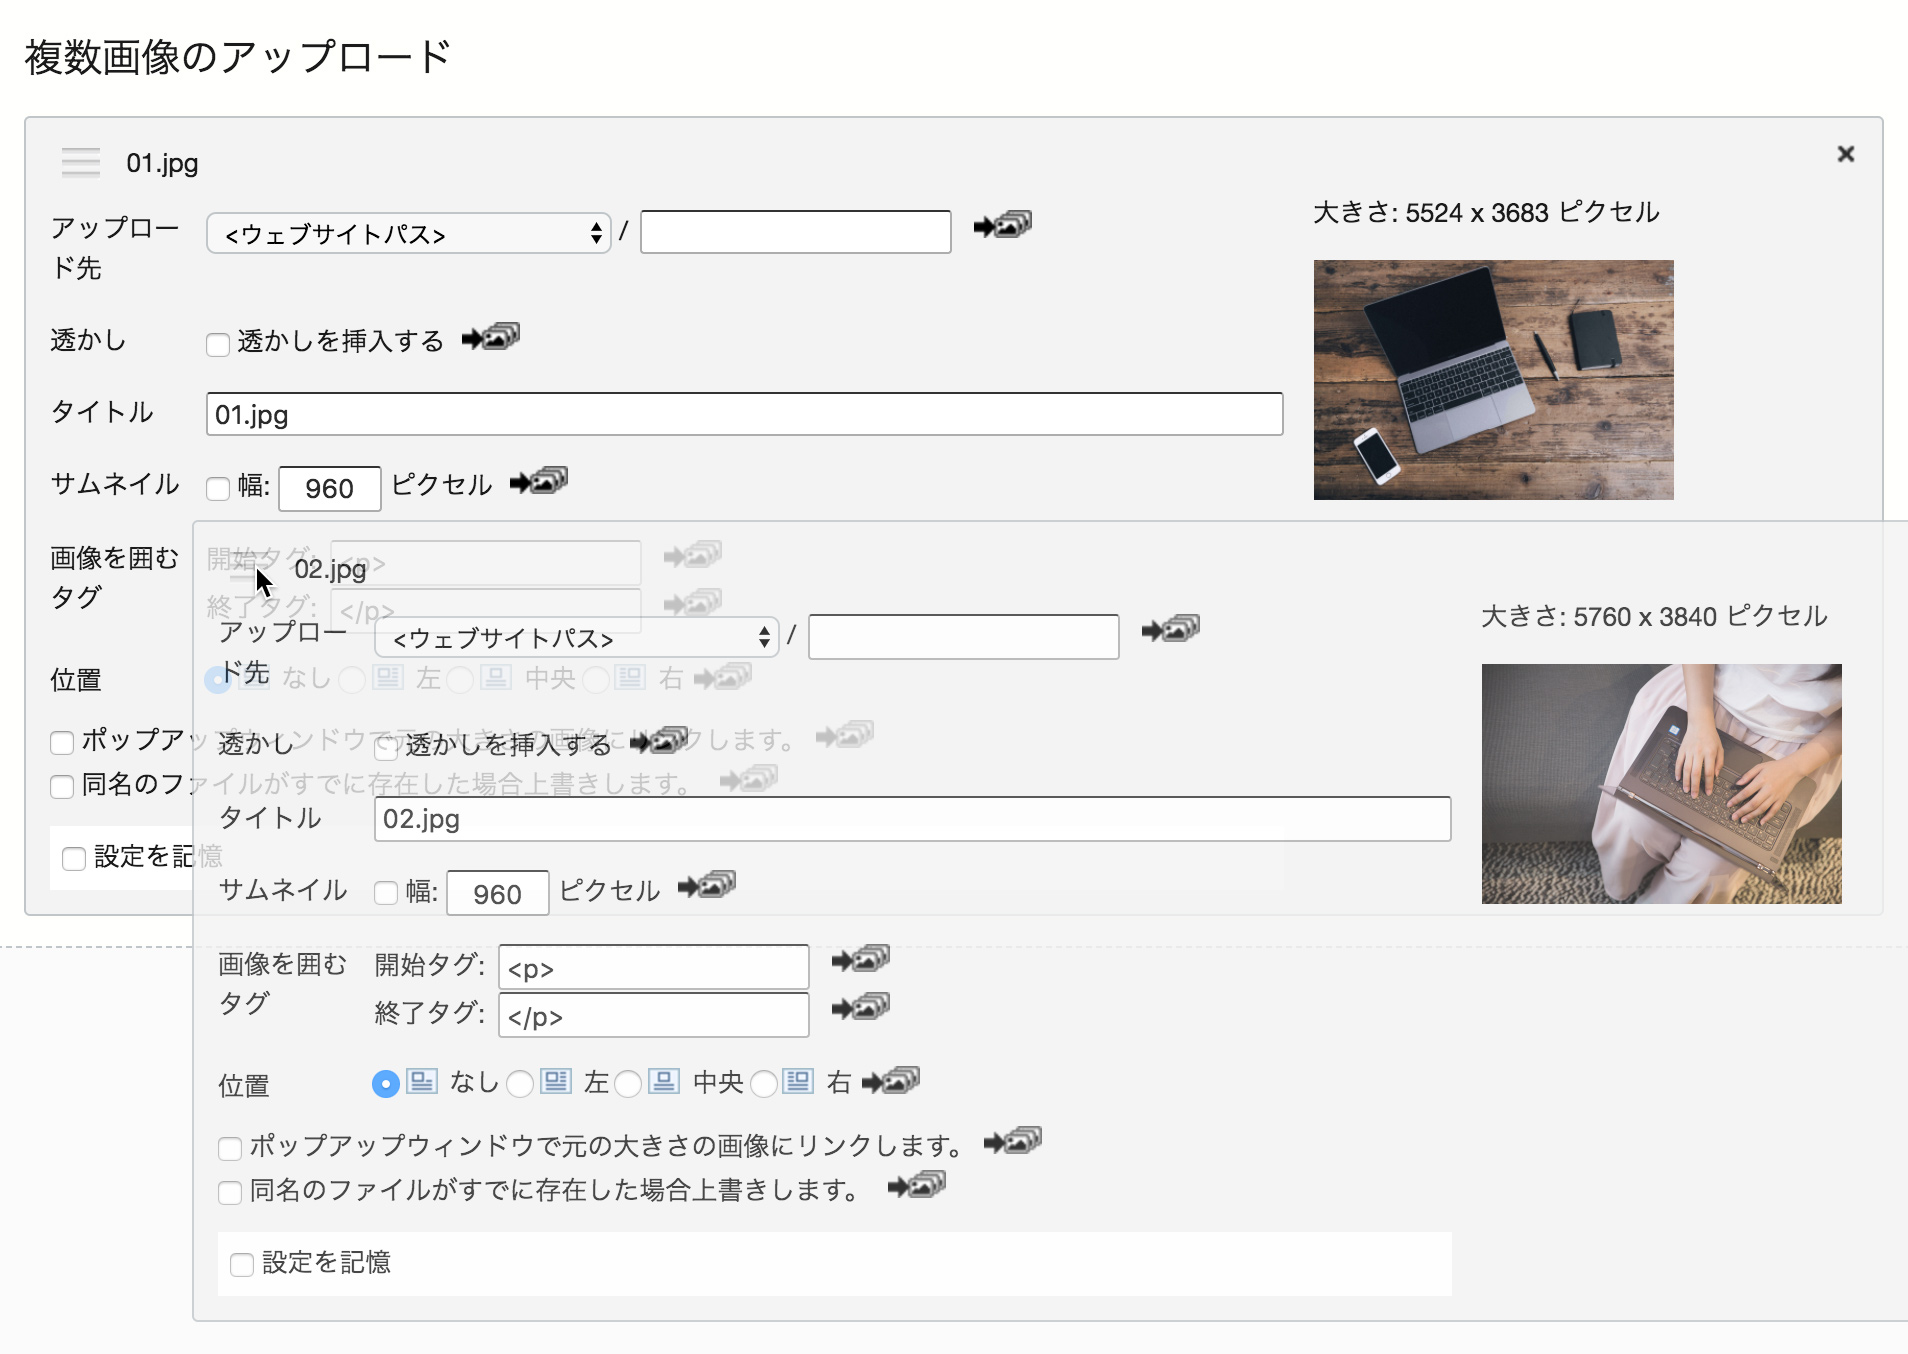This screenshot has width=1908, height=1354.
Task: Click apply-to-all icon next to 01.jpg watermark option
Action: pos(490,338)
